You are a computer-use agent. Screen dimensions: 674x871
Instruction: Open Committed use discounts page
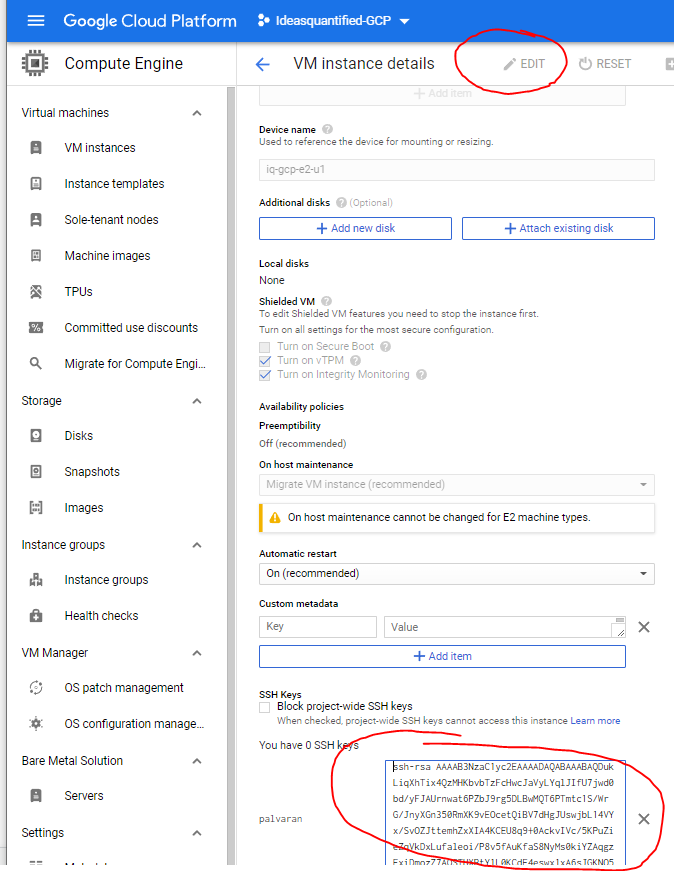pyautogui.click(x=131, y=328)
